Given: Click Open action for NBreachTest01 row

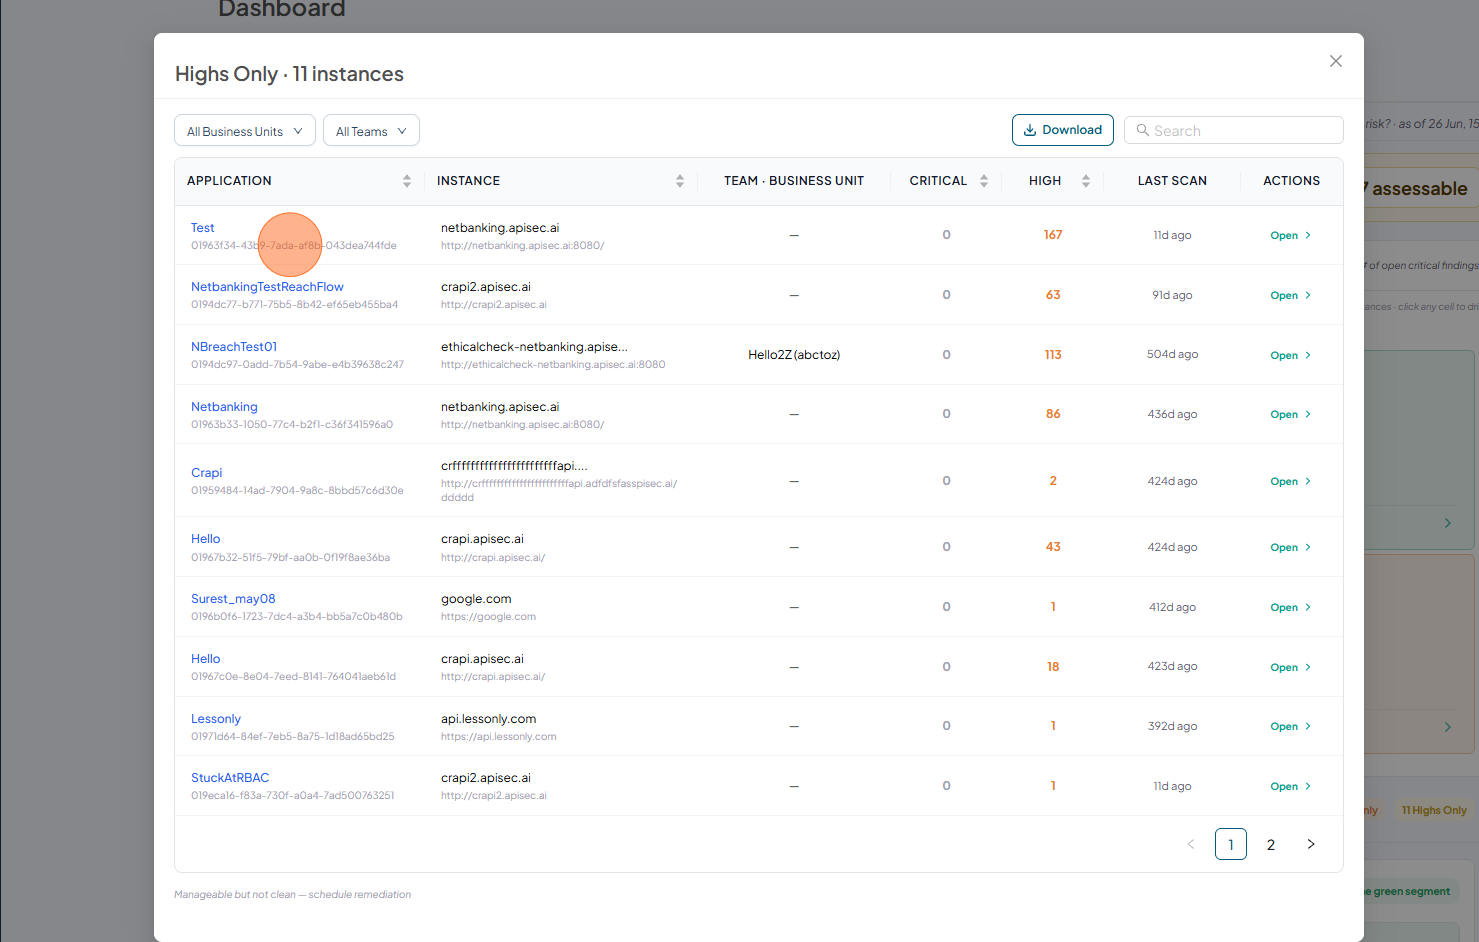Looking at the screenshot, I should tap(1290, 356).
